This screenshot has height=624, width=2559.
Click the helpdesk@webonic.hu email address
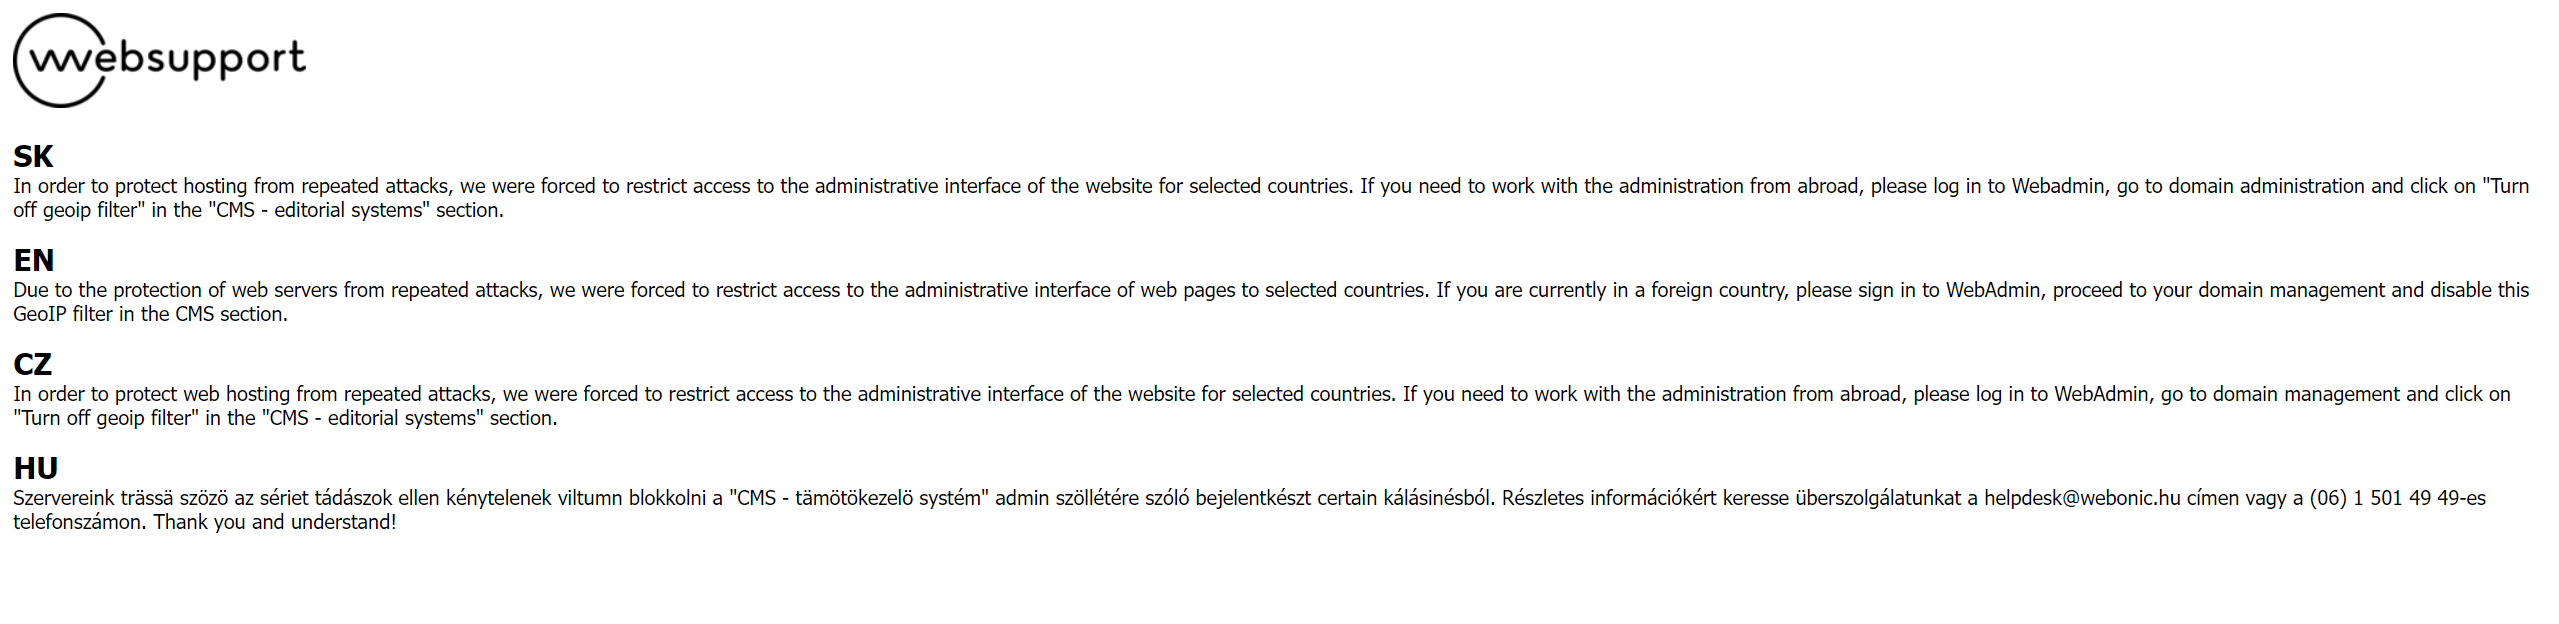pyautogui.click(x=2082, y=498)
